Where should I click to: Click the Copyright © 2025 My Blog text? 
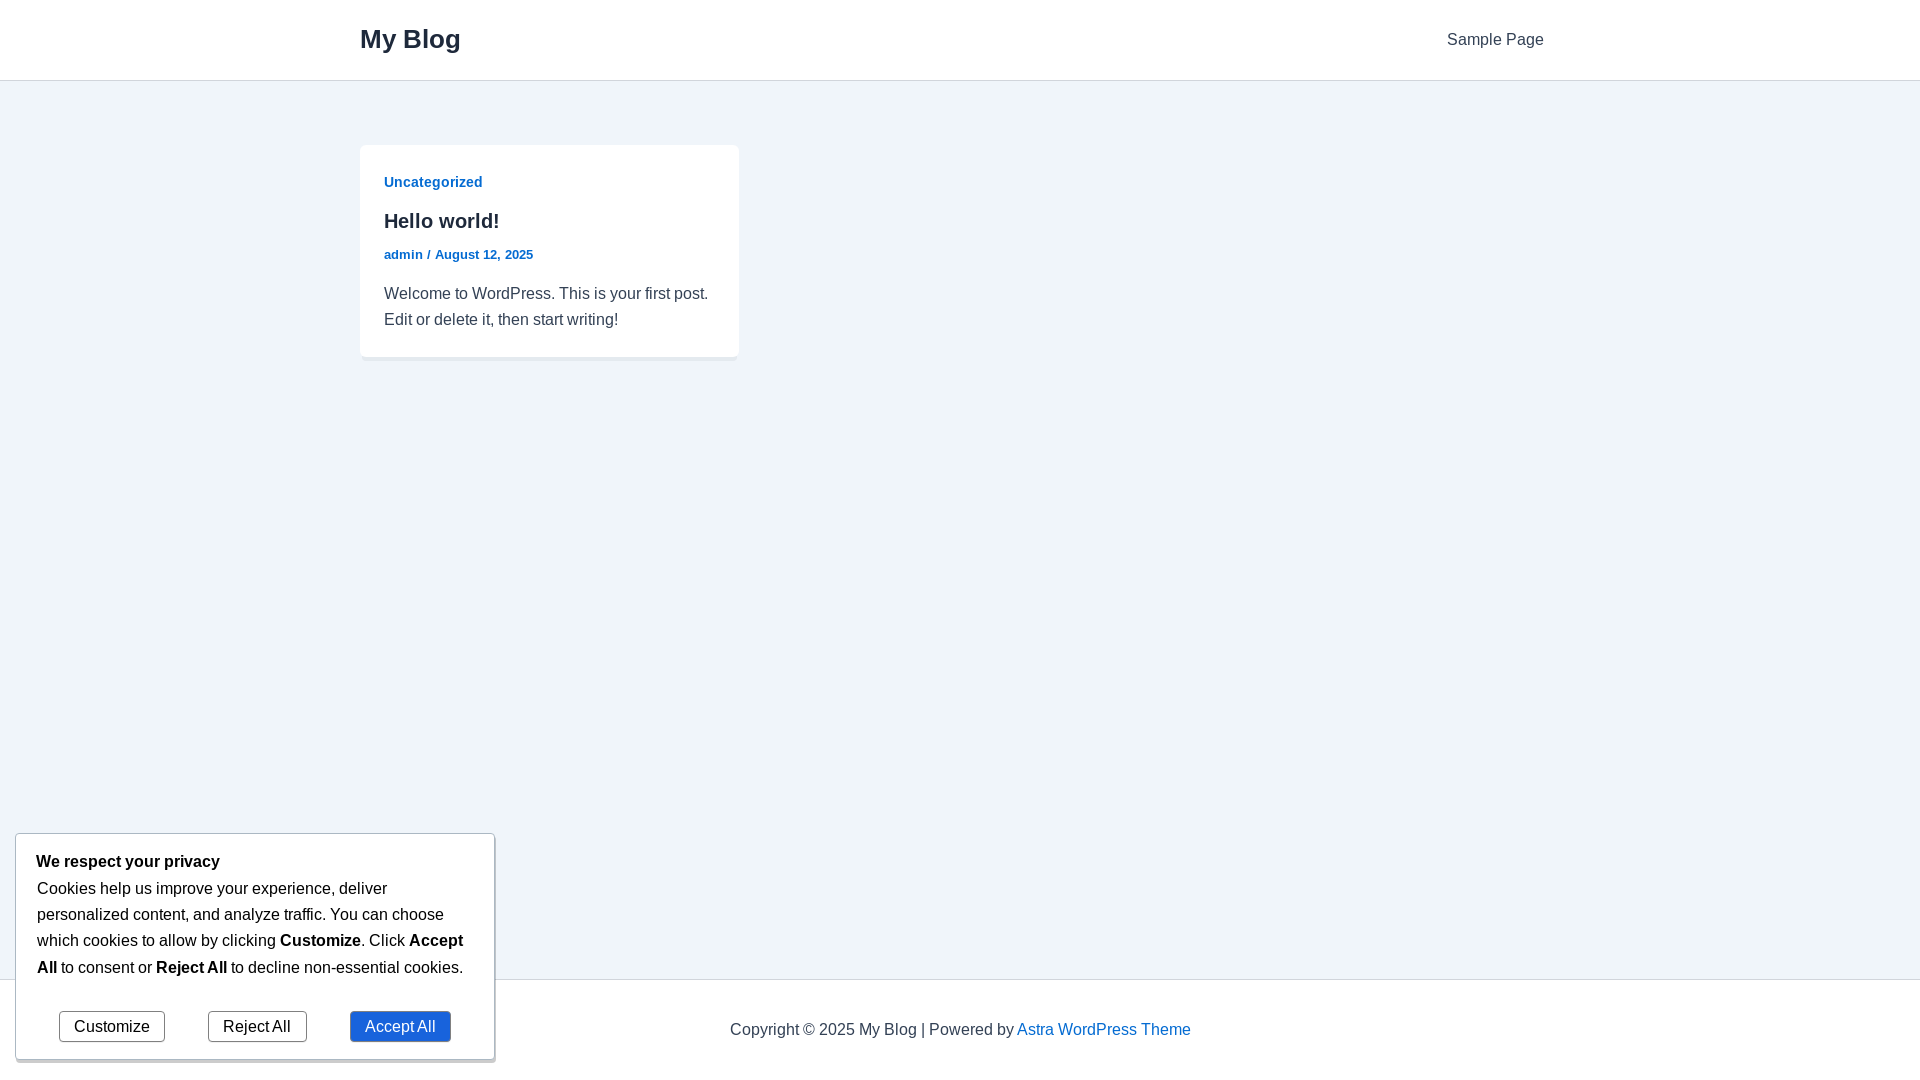(823, 1030)
